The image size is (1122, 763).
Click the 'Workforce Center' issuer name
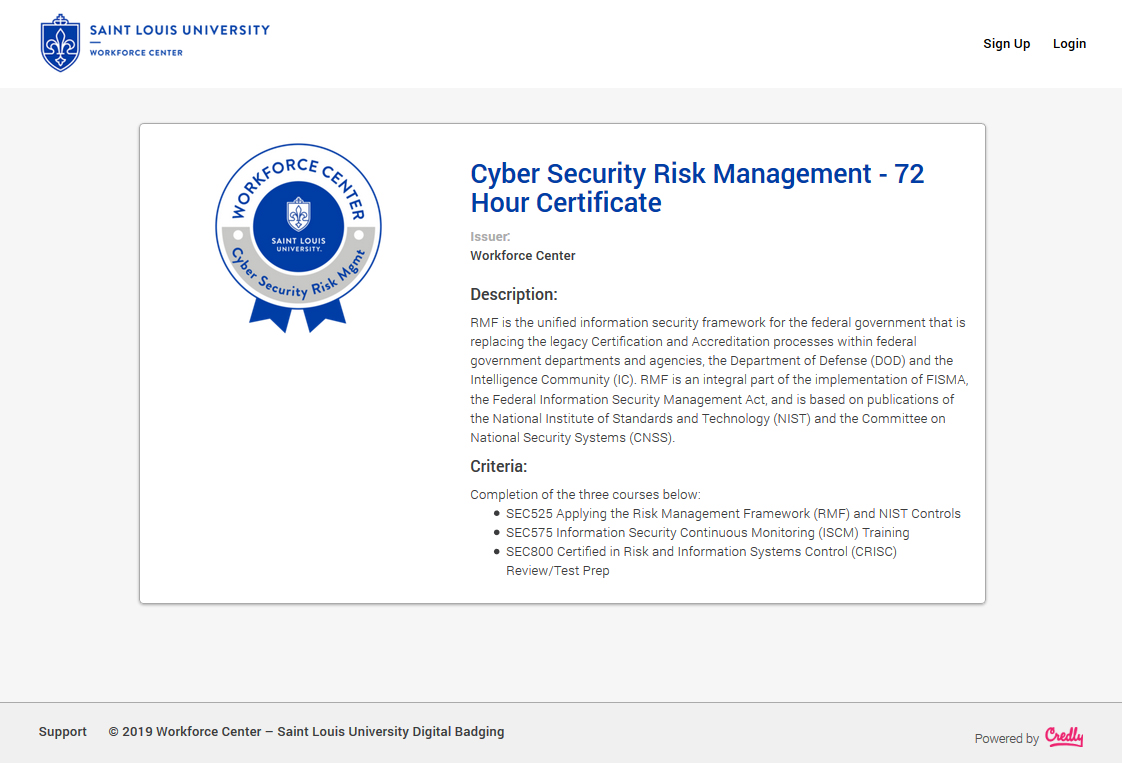point(522,256)
